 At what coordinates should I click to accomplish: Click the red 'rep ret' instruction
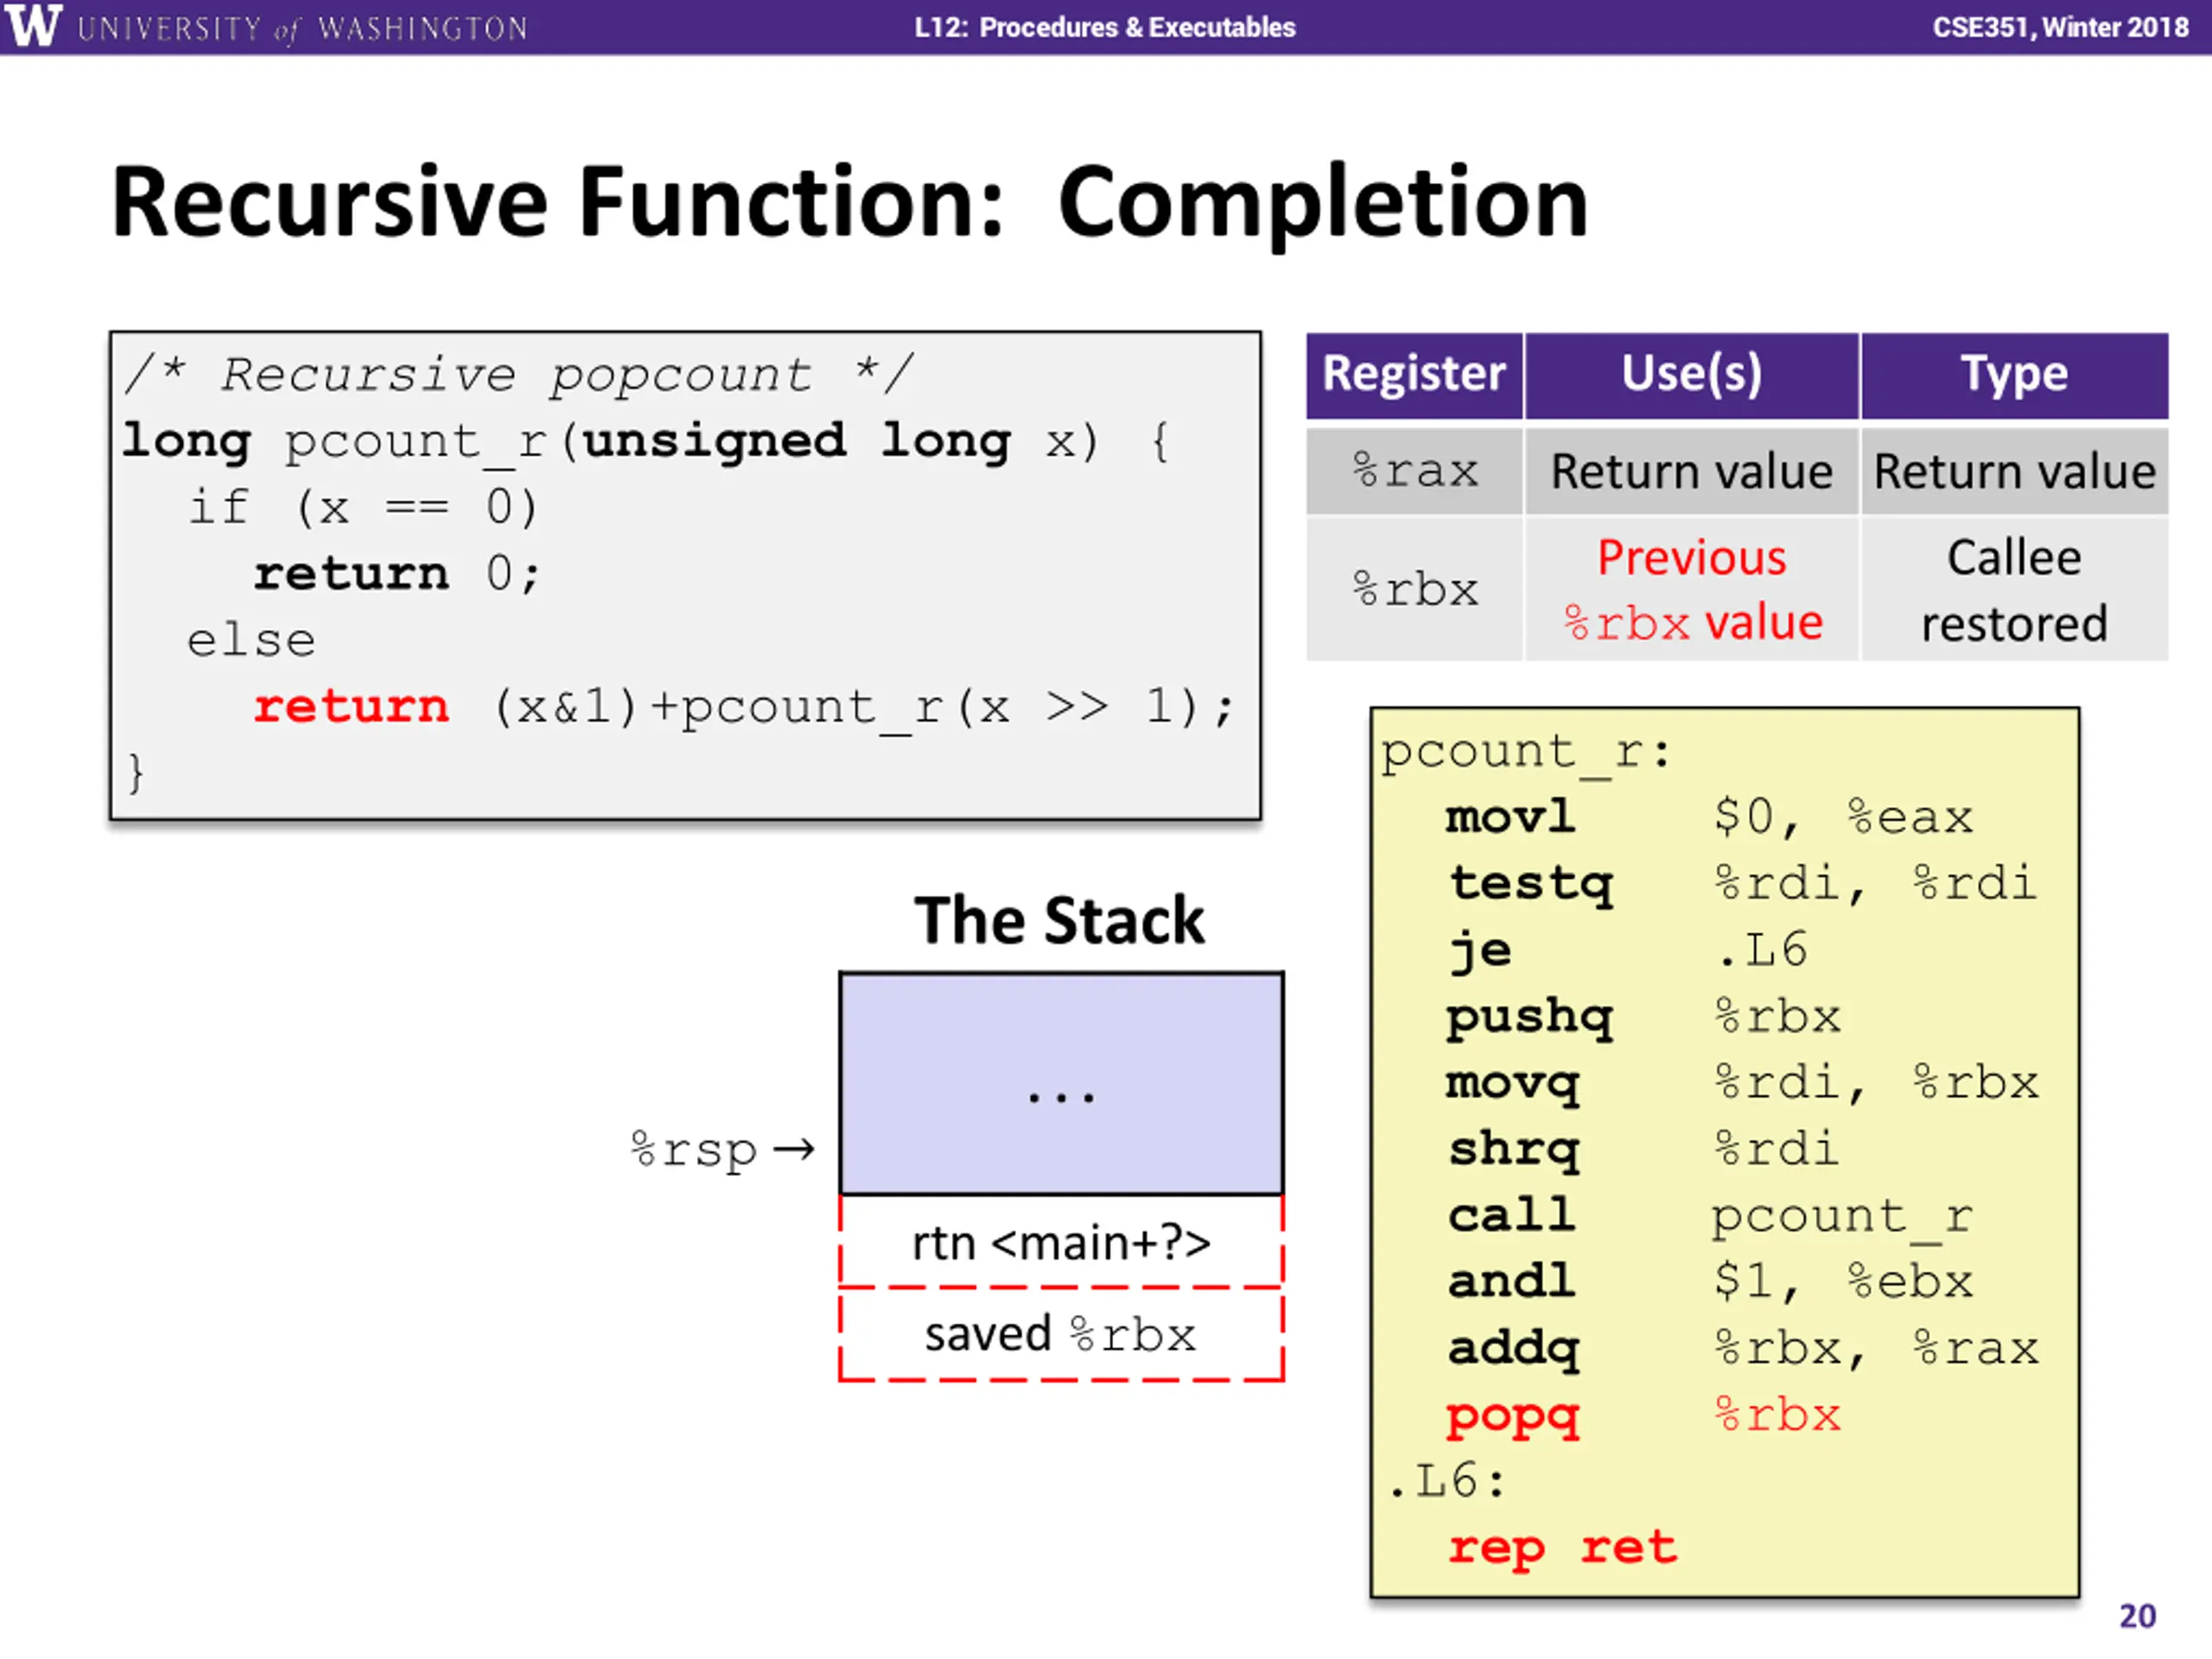coord(1562,1548)
